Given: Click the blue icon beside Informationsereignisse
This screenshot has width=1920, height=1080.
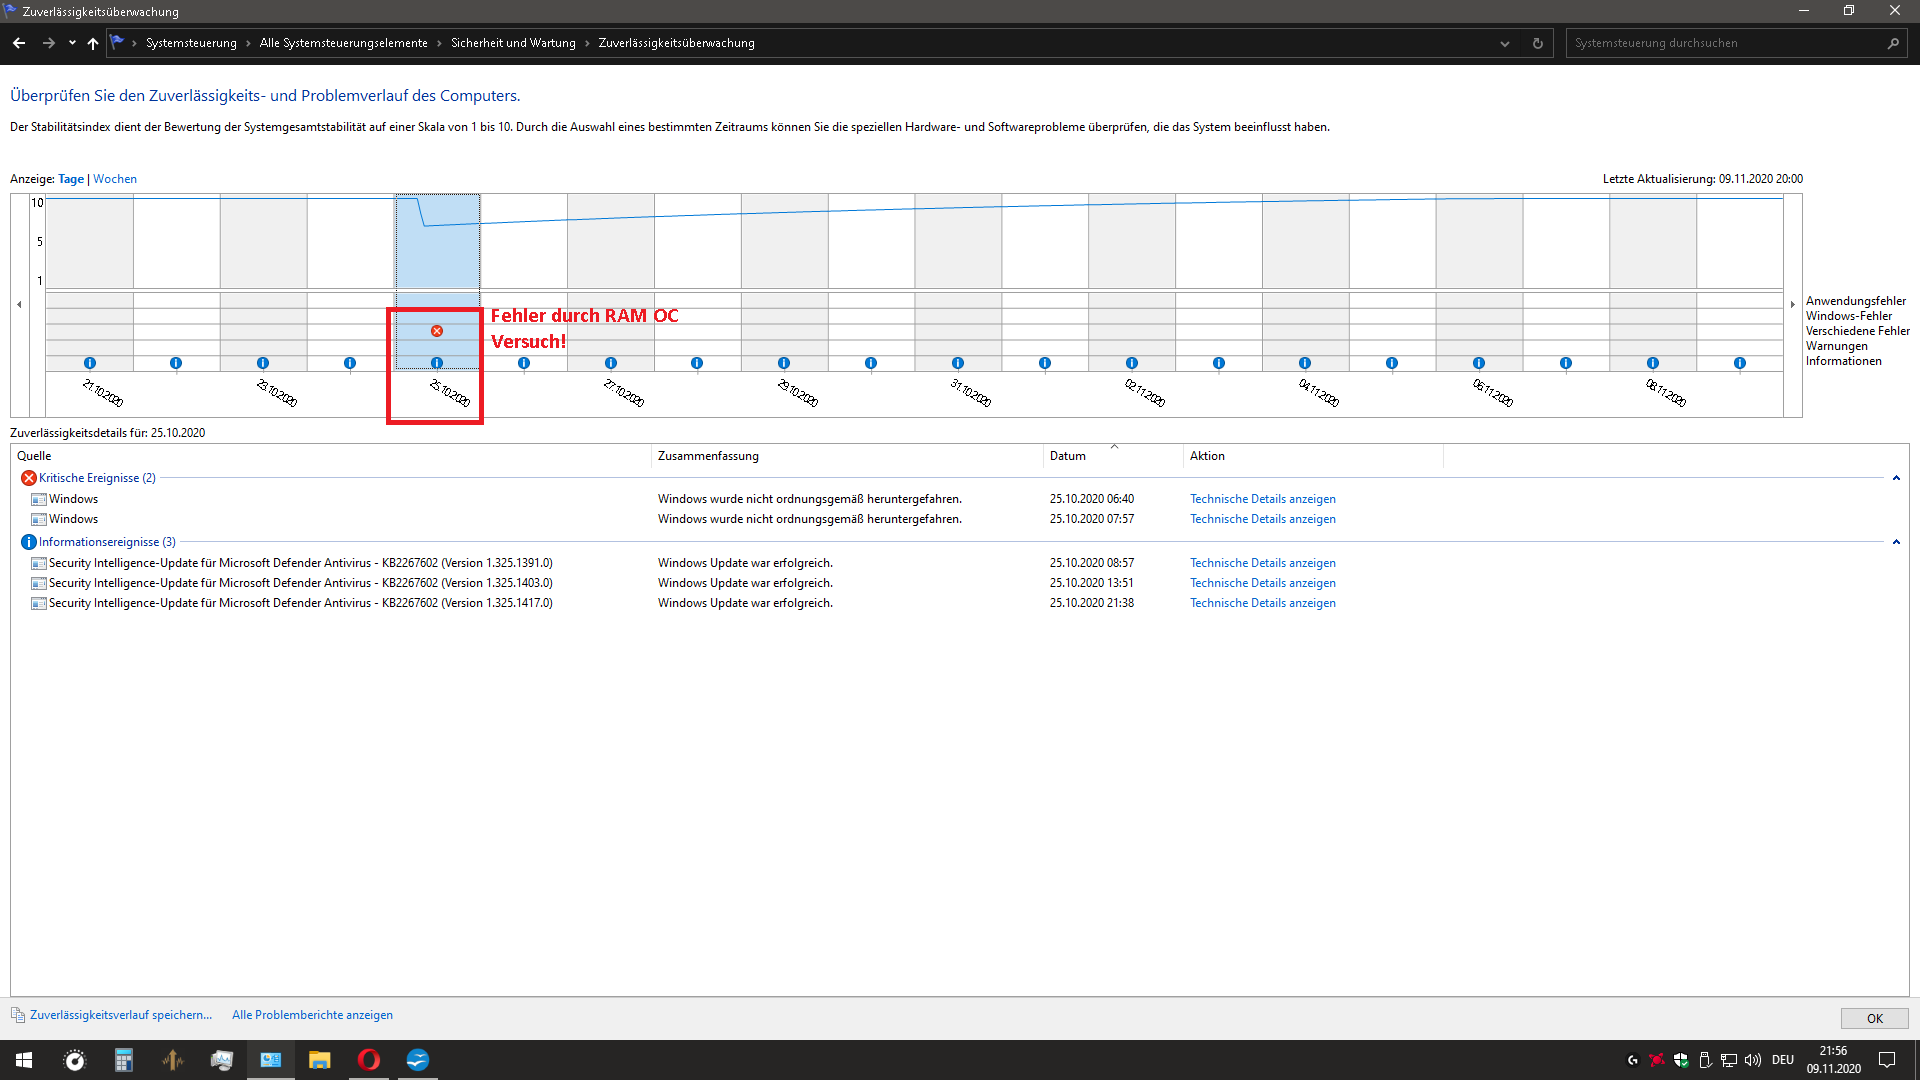Looking at the screenshot, I should pyautogui.click(x=28, y=541).
